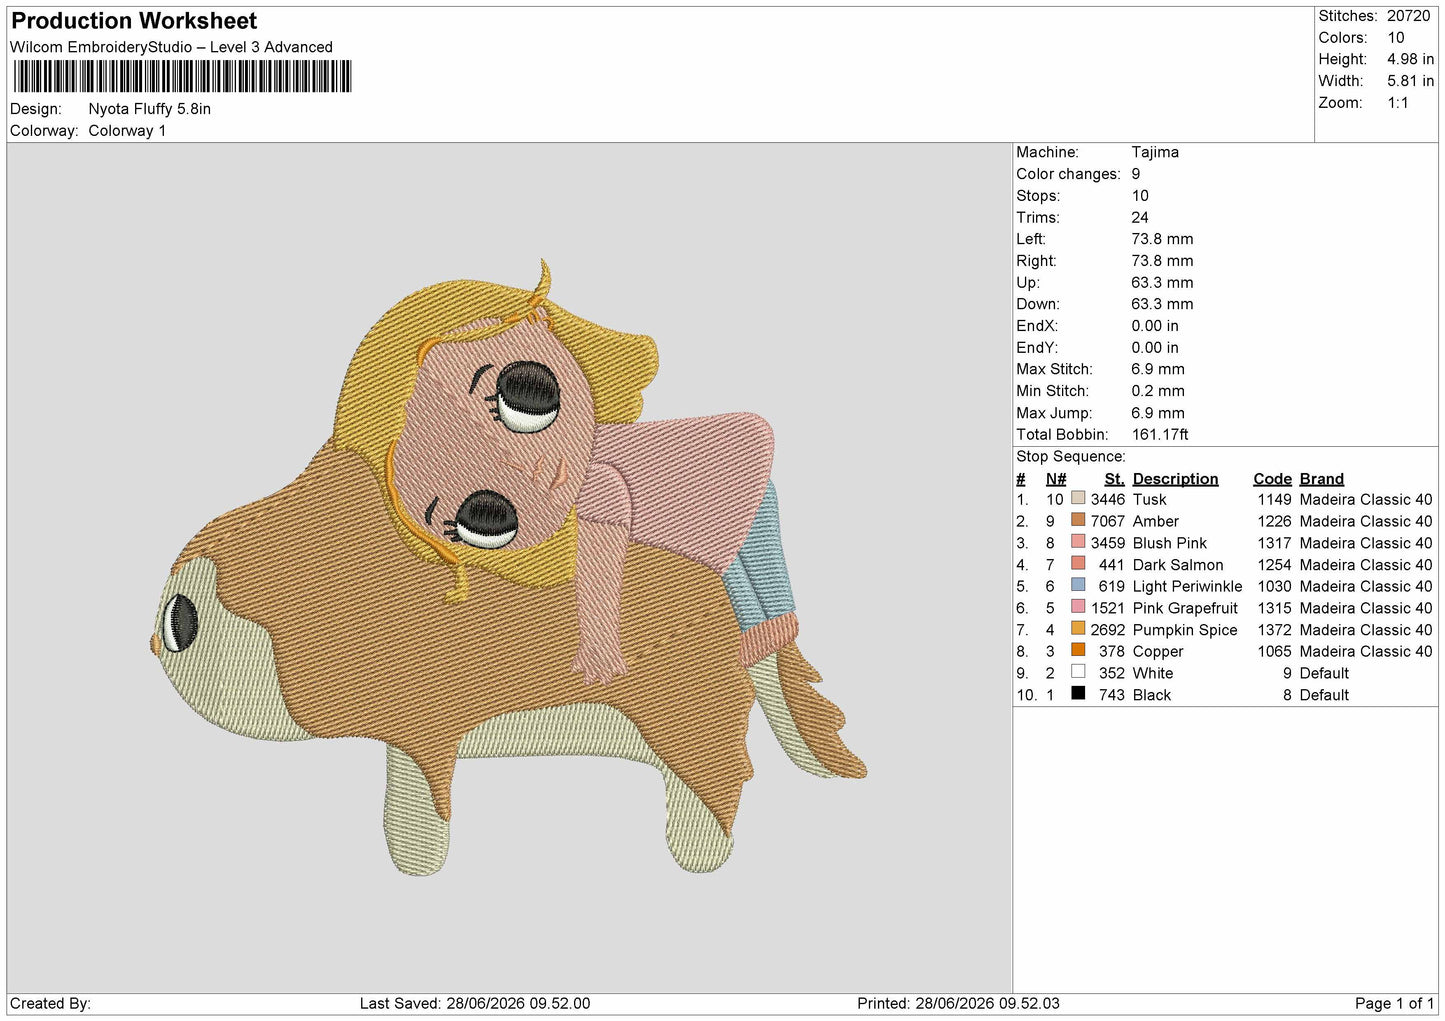This screenshot has height=1021, width=1445.
Task: Click the 'Copper' description text
Action: click(1157, 651)
